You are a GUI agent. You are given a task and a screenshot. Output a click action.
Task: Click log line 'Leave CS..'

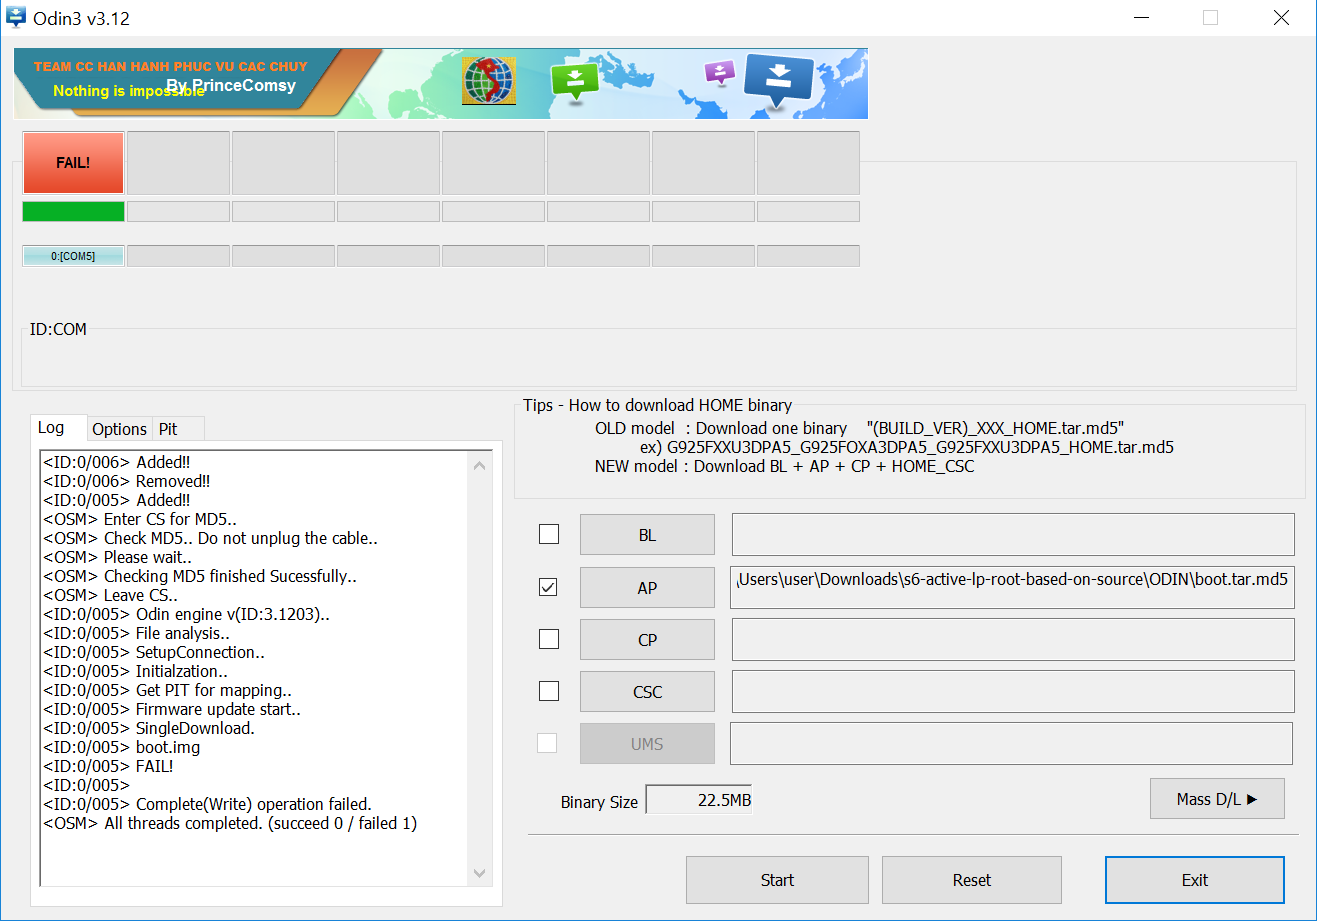(111, 595)
